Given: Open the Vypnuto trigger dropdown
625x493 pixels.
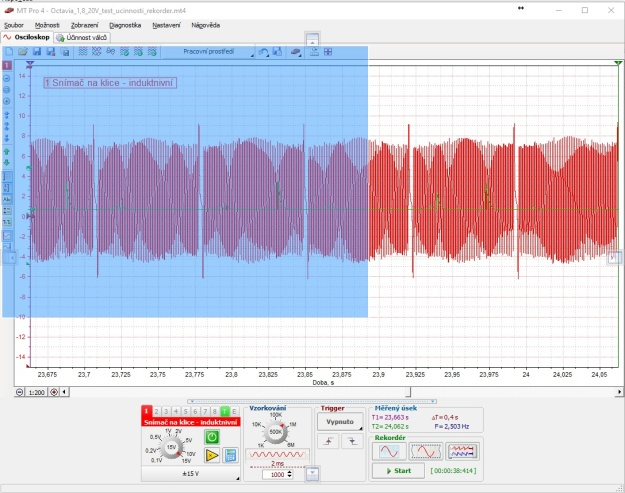Looking at the screenshot, I should (340, 422).
